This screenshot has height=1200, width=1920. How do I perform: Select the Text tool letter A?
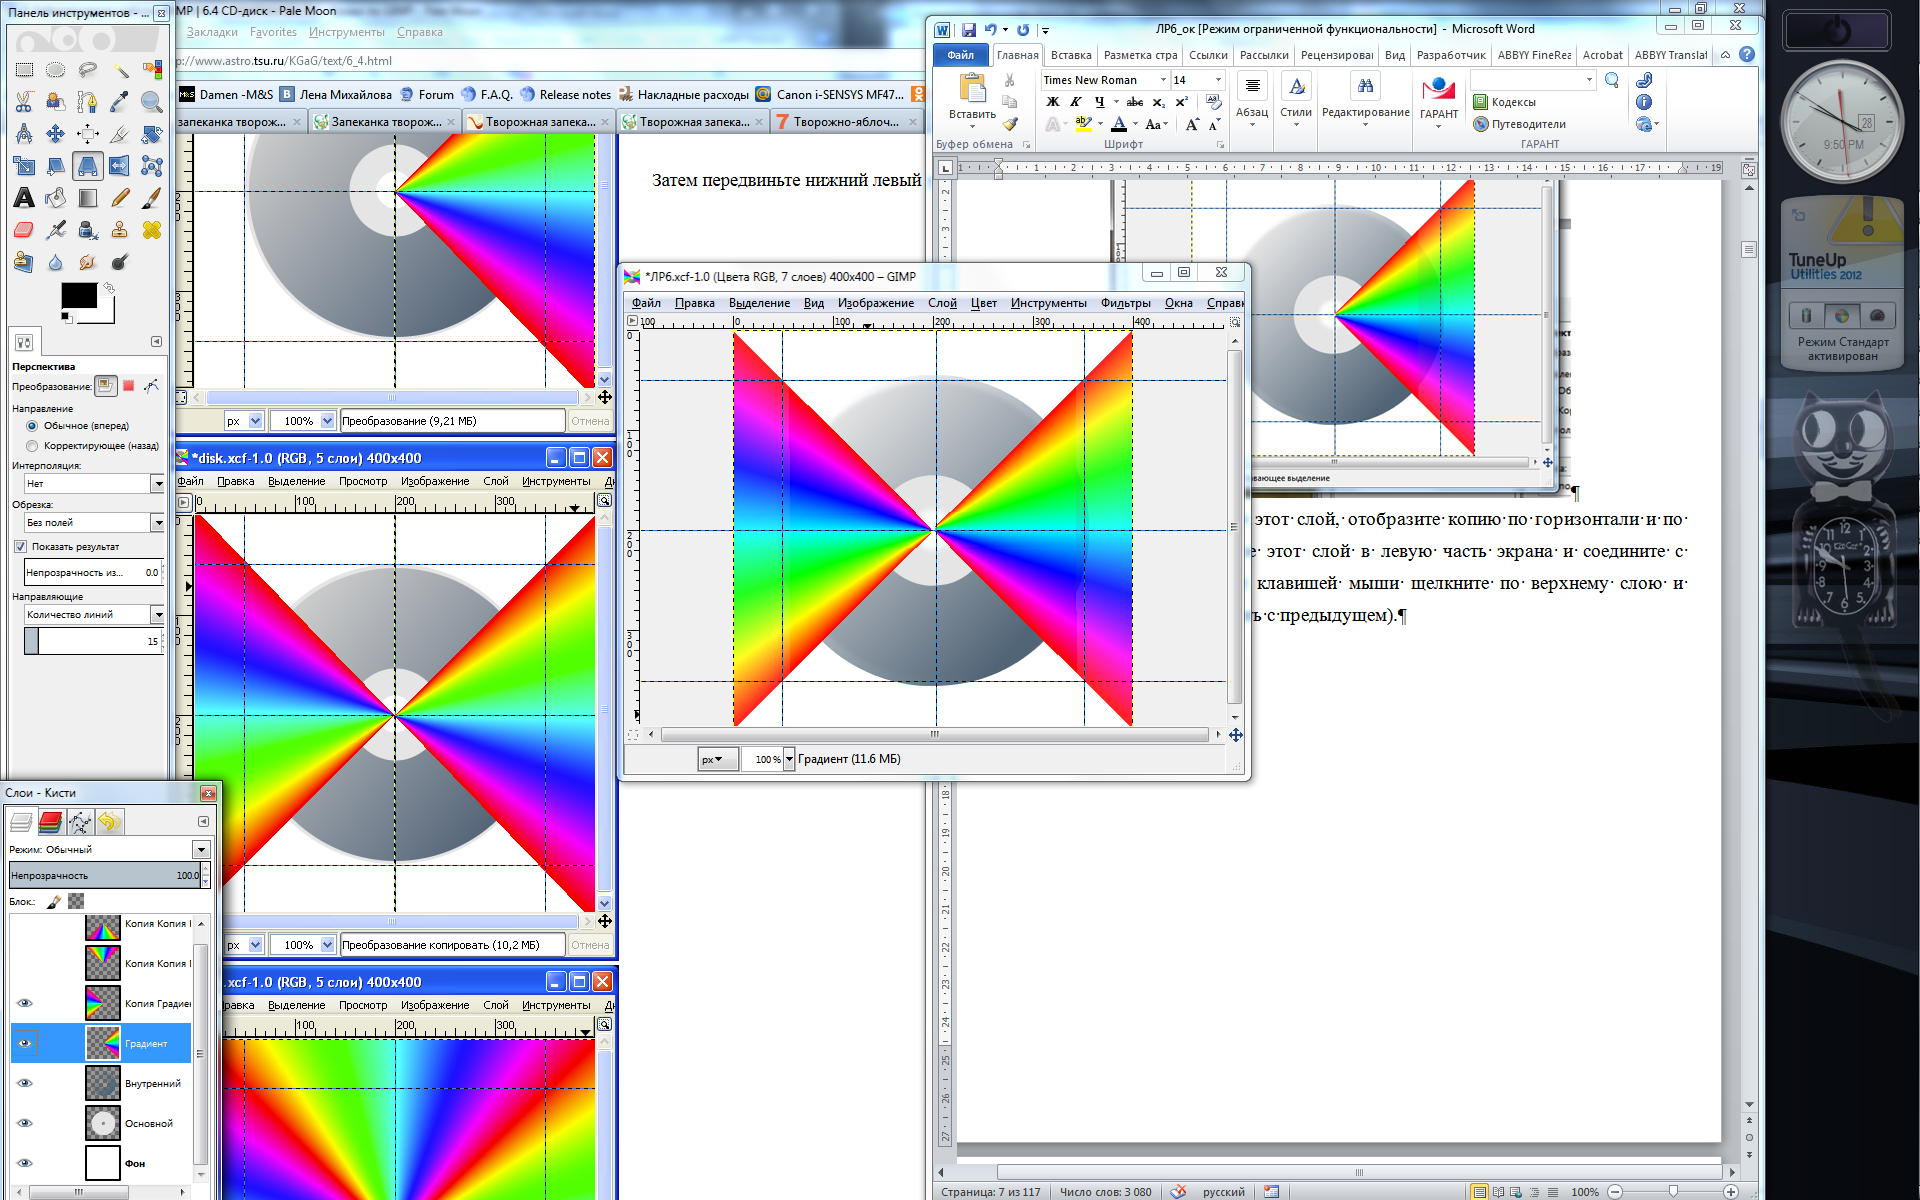point(24,198)
